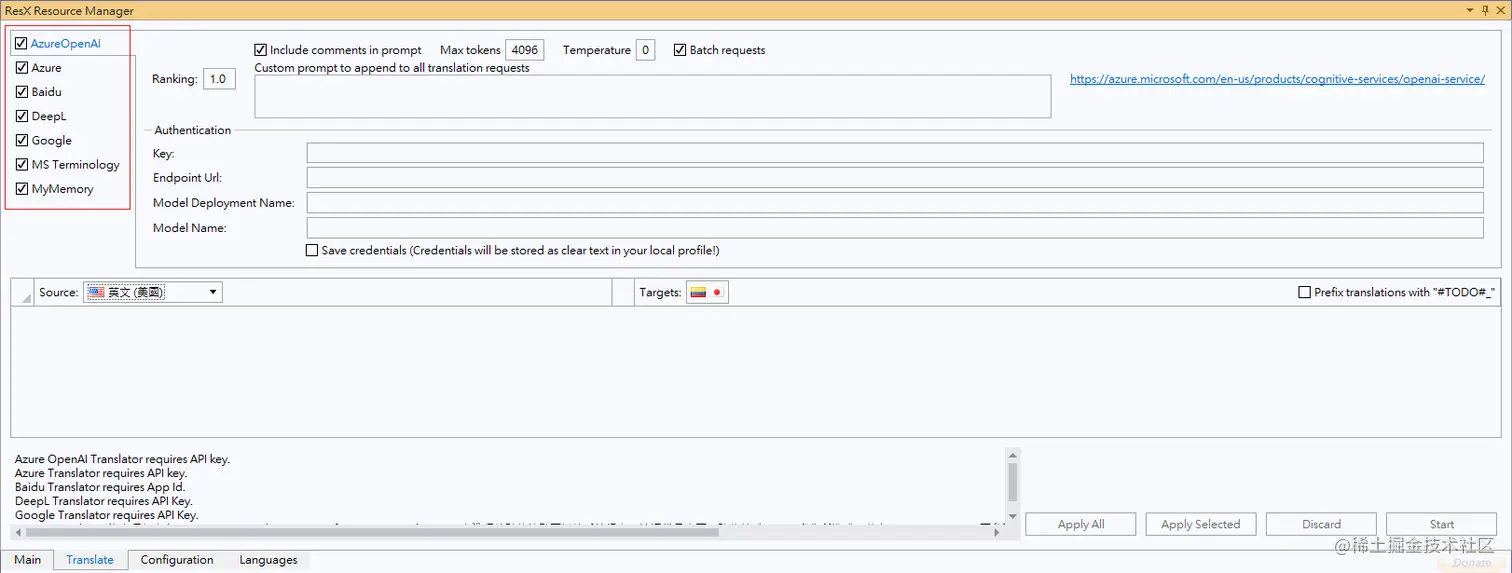Click the Start translation button
The height and width of the screenshot is (573, 1512).
1441,524
